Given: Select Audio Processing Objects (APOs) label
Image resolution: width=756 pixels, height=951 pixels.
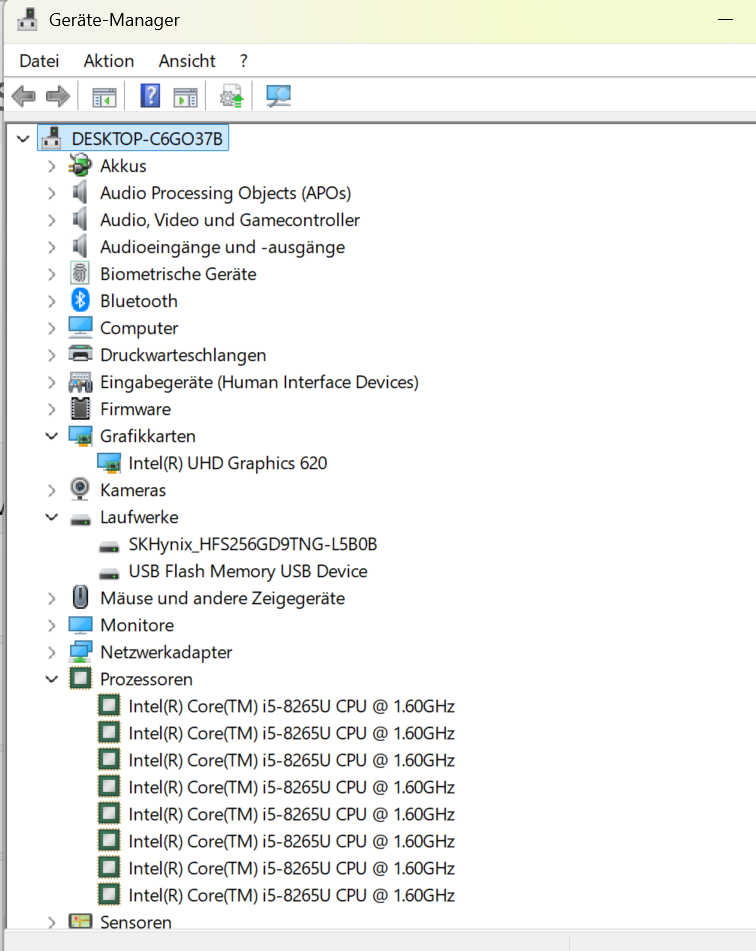Looking at the screenshot, I should coord(225,193).
